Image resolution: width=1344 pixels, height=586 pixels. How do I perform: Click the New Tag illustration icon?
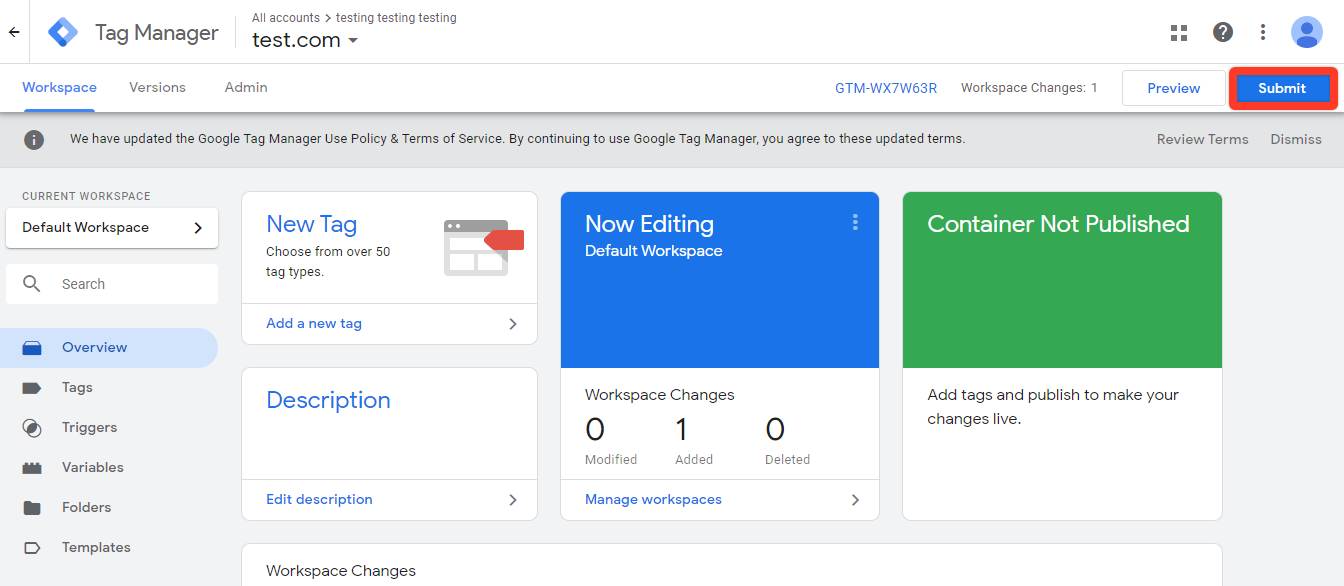(x=483, y=247)
